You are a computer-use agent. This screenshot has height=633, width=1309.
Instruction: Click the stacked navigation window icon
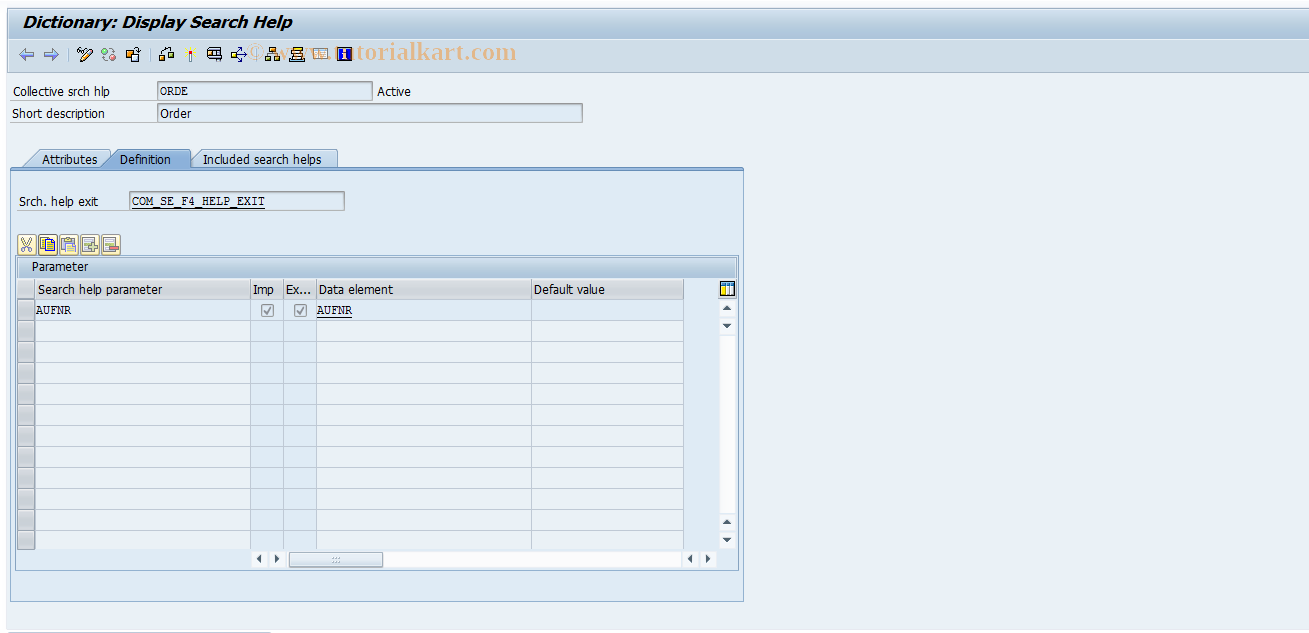[x=296, y=54]
